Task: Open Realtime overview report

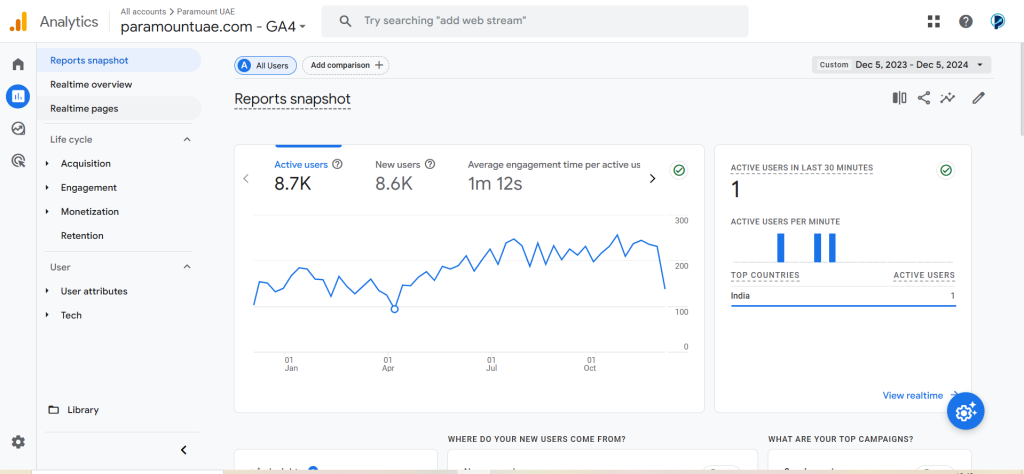Action: (x=91, y=84)
